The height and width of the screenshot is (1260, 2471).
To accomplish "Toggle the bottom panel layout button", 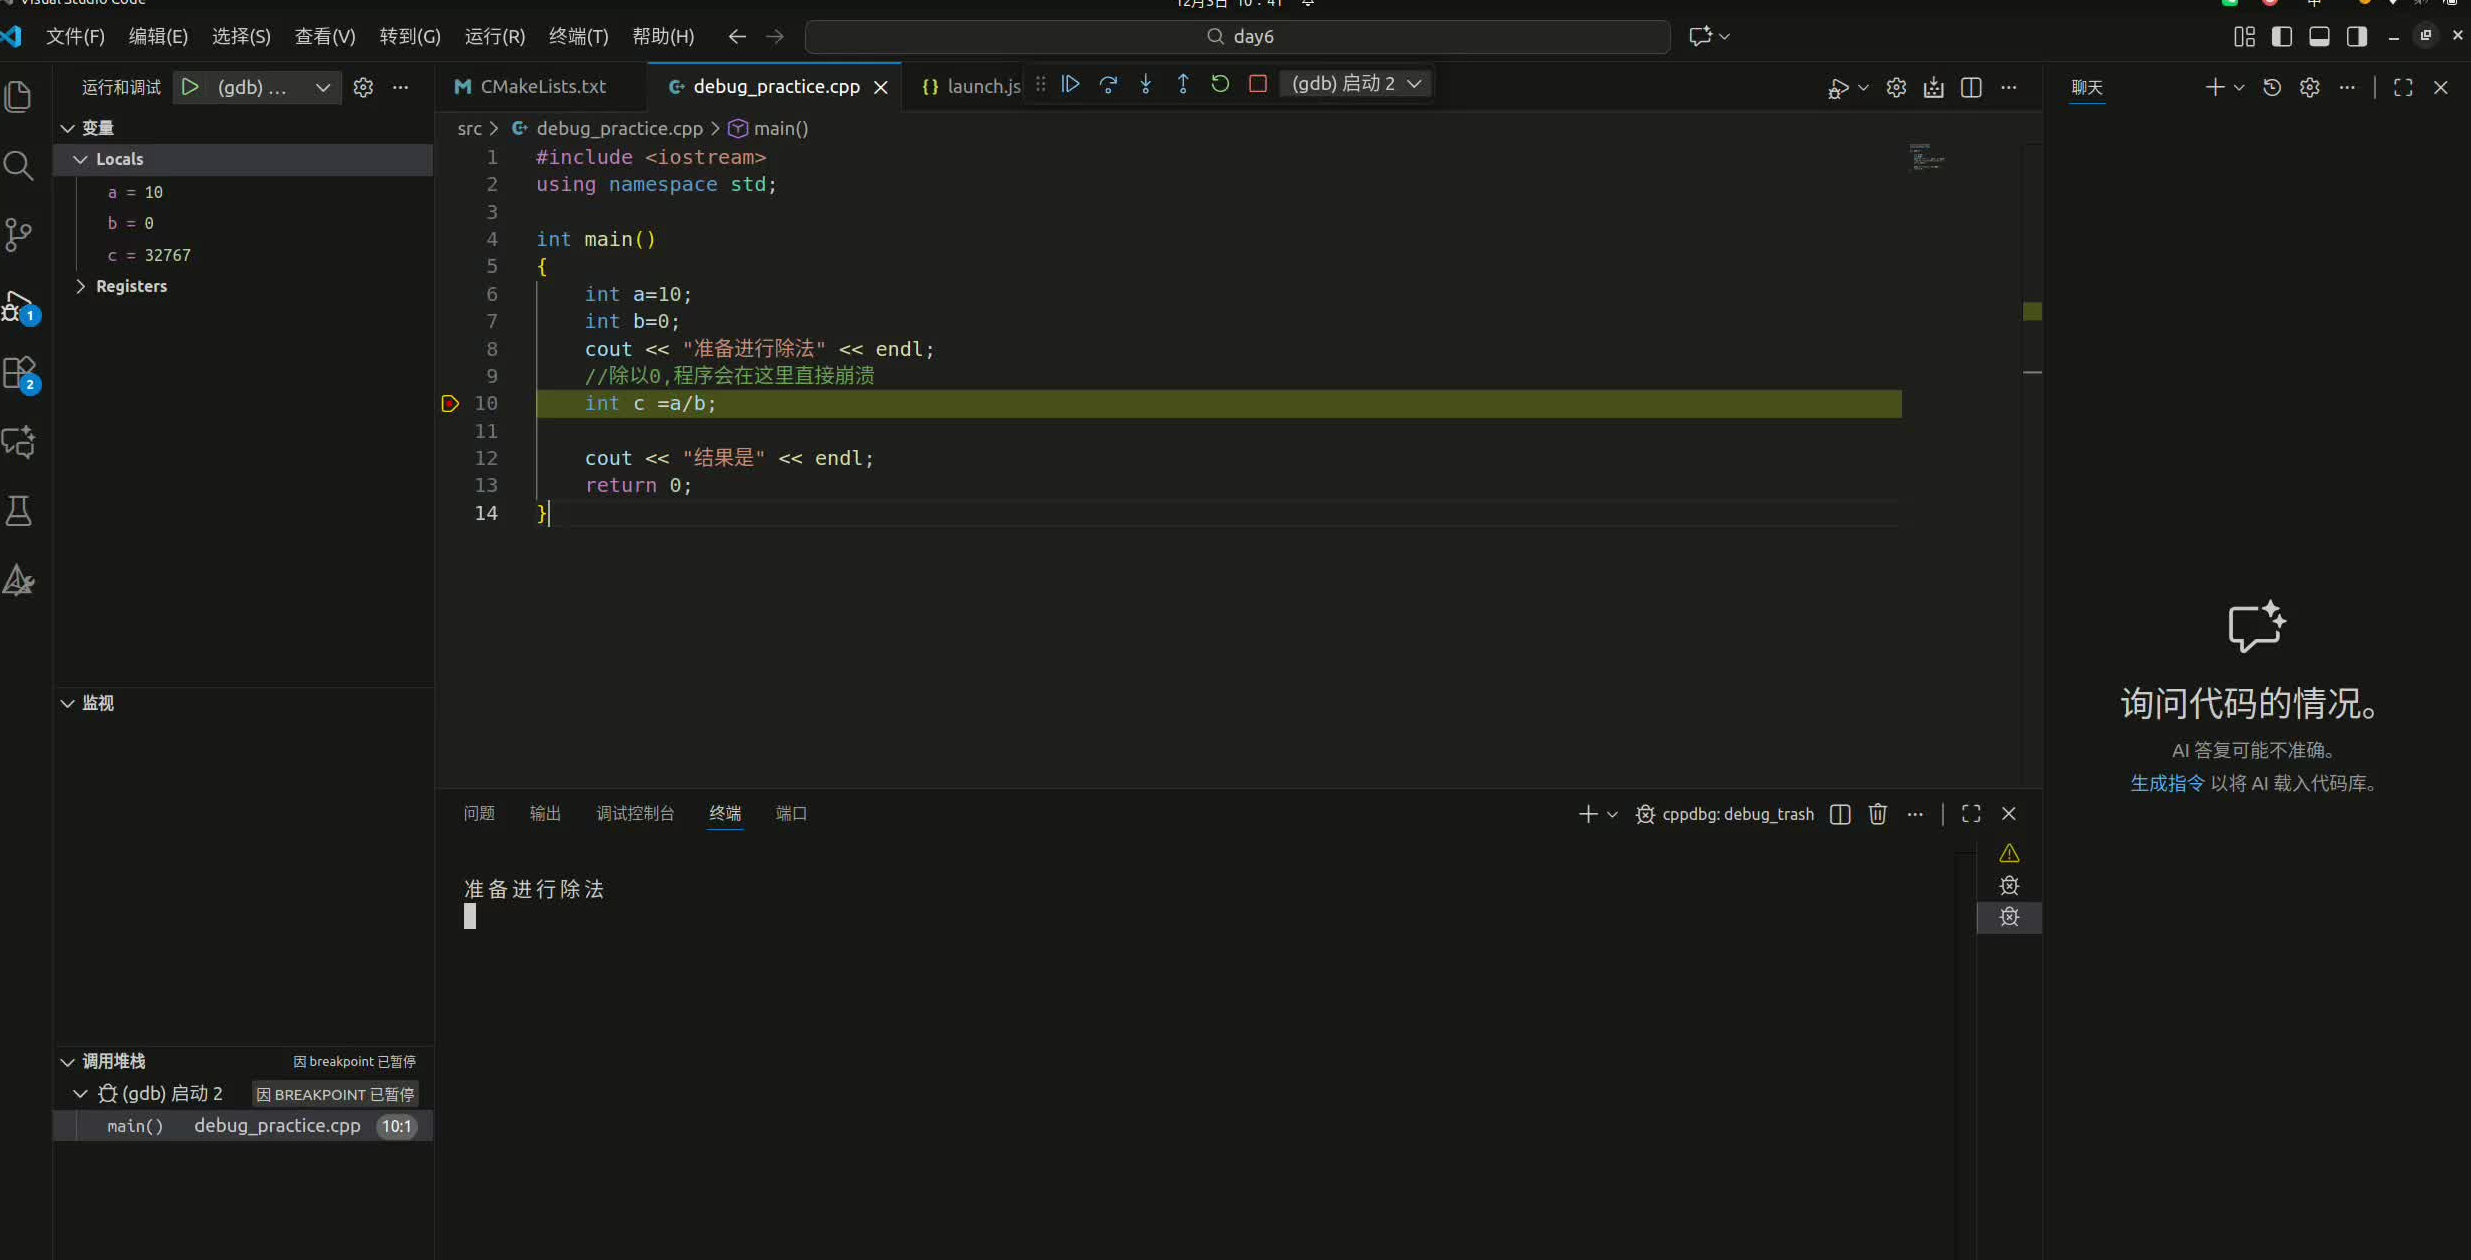I will (2319, 36).
